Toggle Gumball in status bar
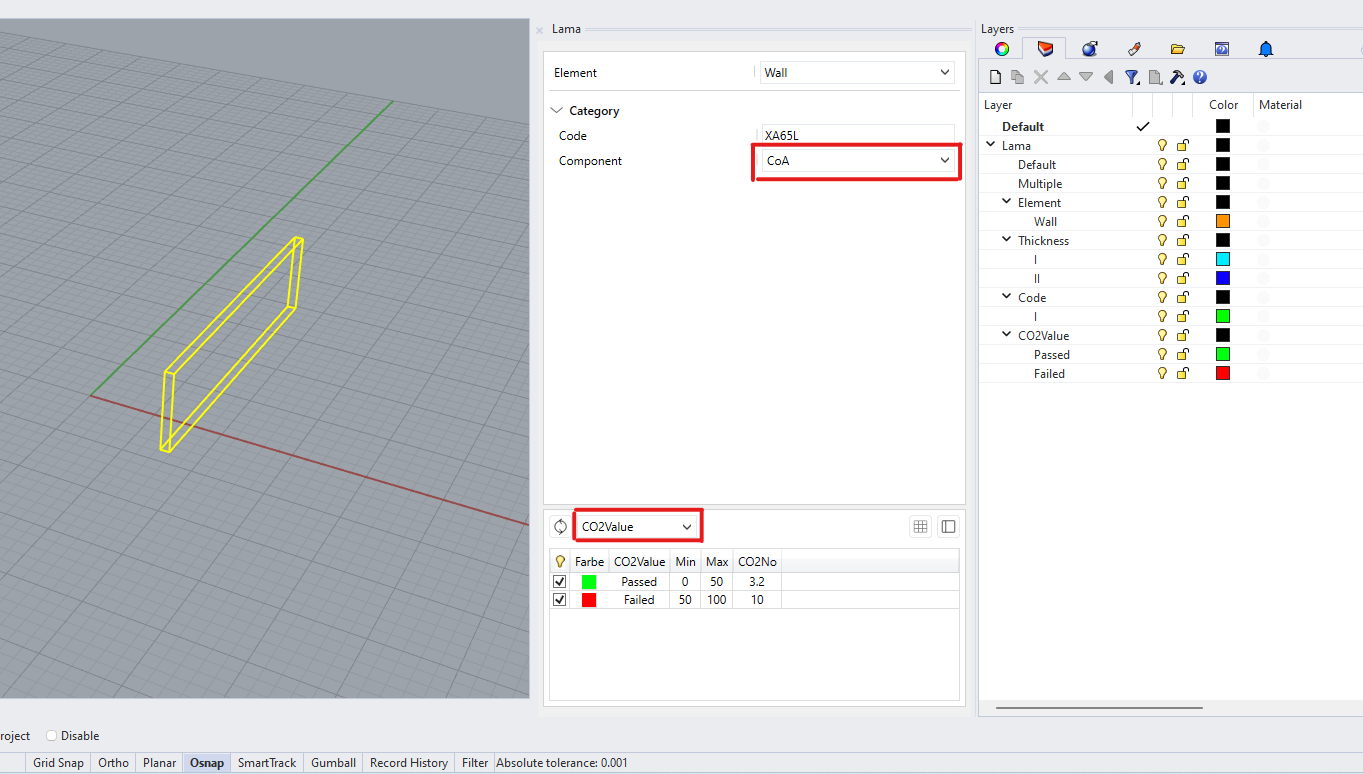 (333, 763)
